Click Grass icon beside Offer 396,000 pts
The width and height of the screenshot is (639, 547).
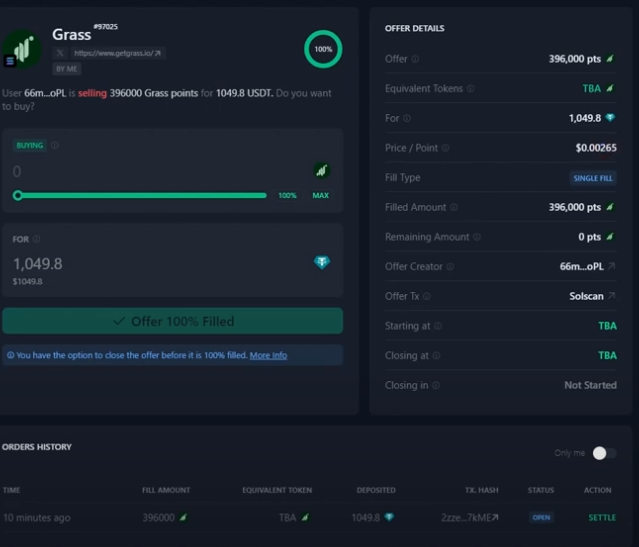pos(610,59)
